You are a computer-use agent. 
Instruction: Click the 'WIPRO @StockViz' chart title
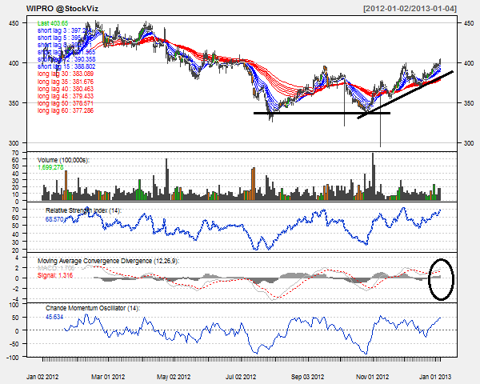point(62,9)
